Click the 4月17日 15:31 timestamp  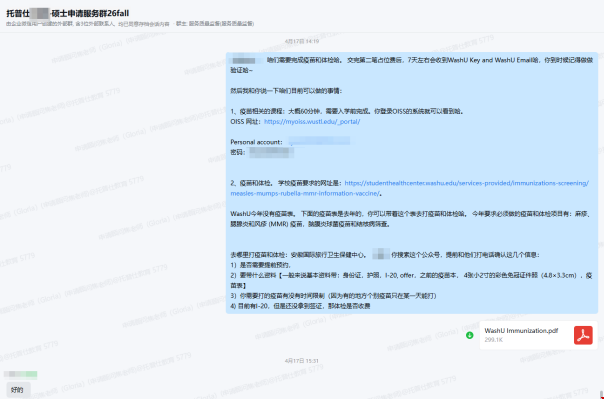tap(302, 361)
